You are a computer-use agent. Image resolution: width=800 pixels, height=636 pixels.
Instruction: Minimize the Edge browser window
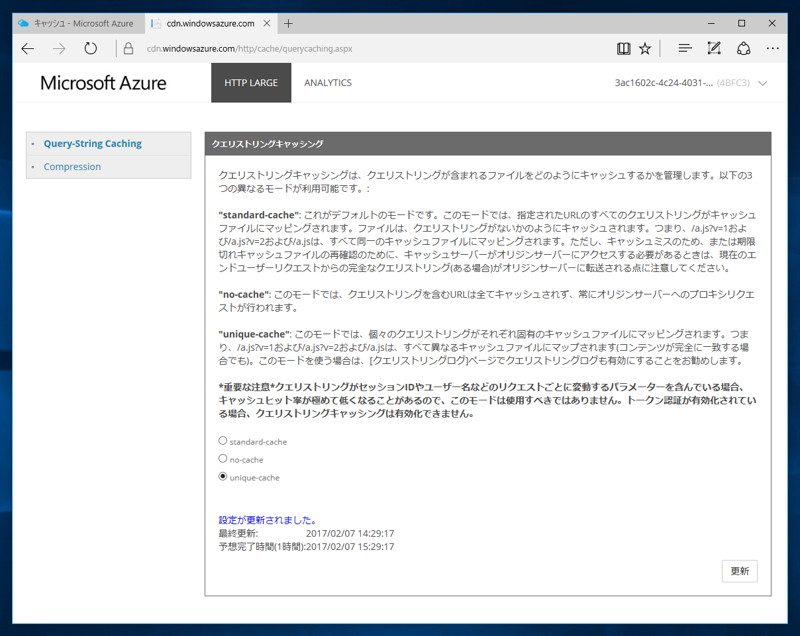(x=711, y=23)
